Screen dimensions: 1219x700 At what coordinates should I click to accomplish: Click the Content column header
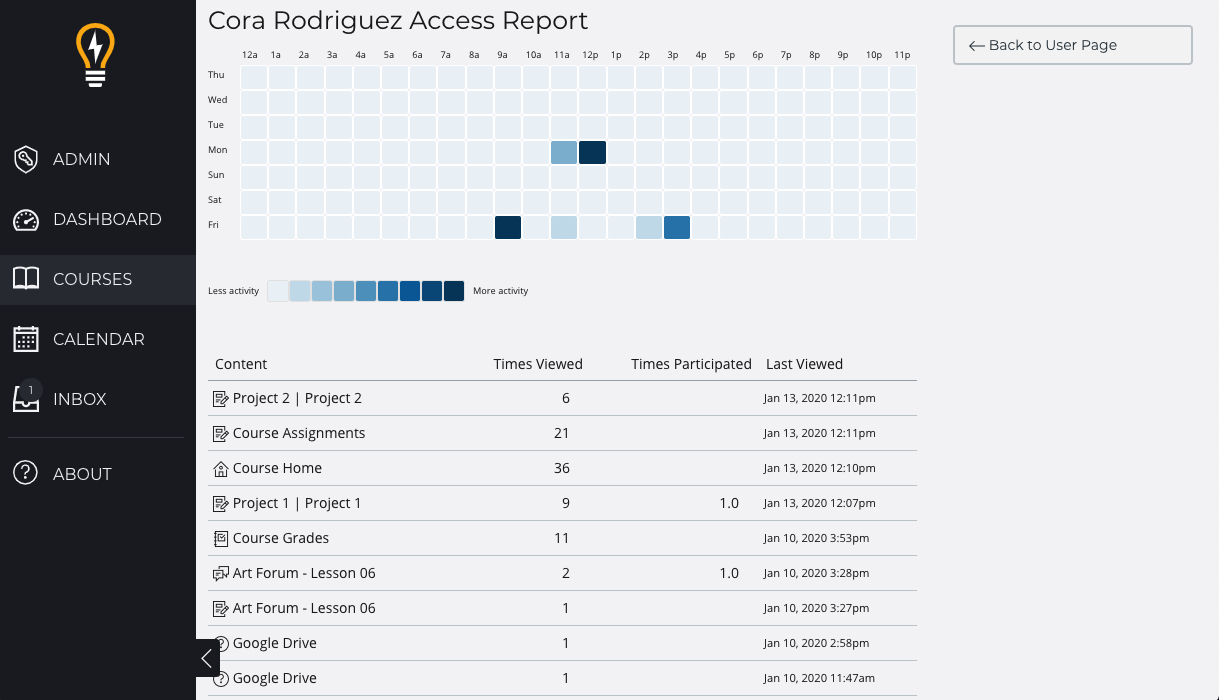(x=241, y=364)
